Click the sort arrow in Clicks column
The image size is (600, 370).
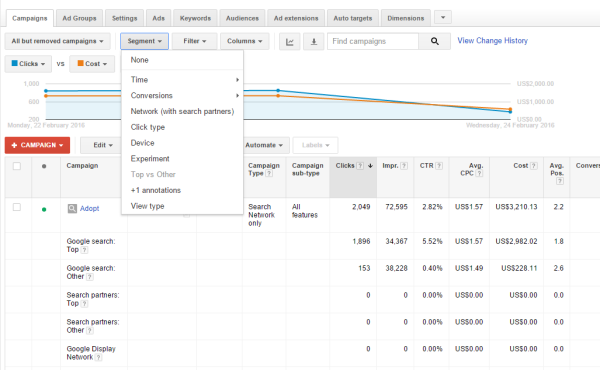[370, 166]
